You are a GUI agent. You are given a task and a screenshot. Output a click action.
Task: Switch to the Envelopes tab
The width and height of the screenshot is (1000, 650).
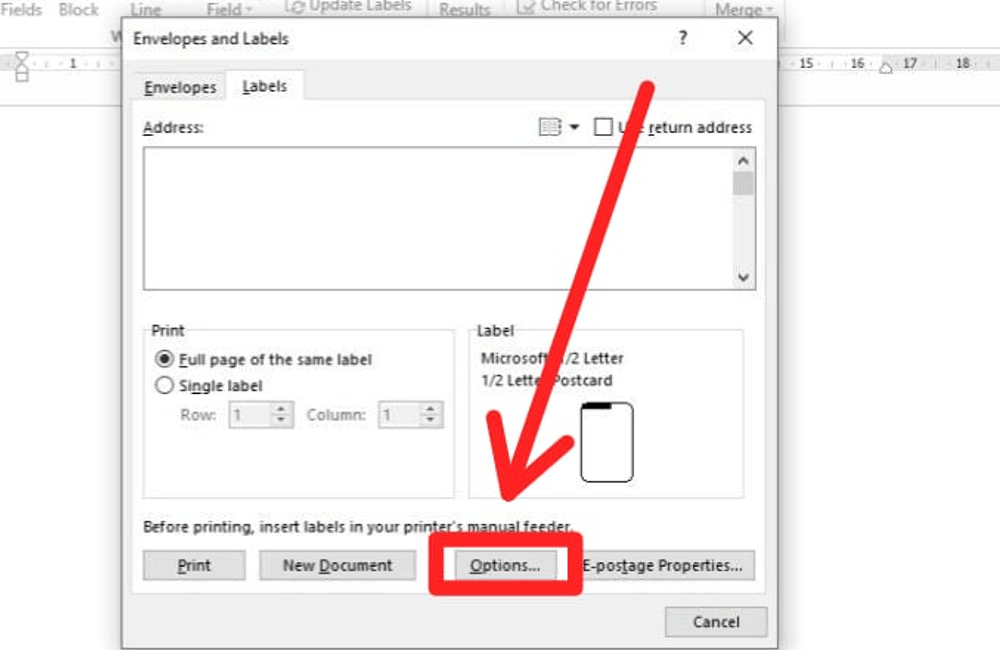tap(180, 87)
